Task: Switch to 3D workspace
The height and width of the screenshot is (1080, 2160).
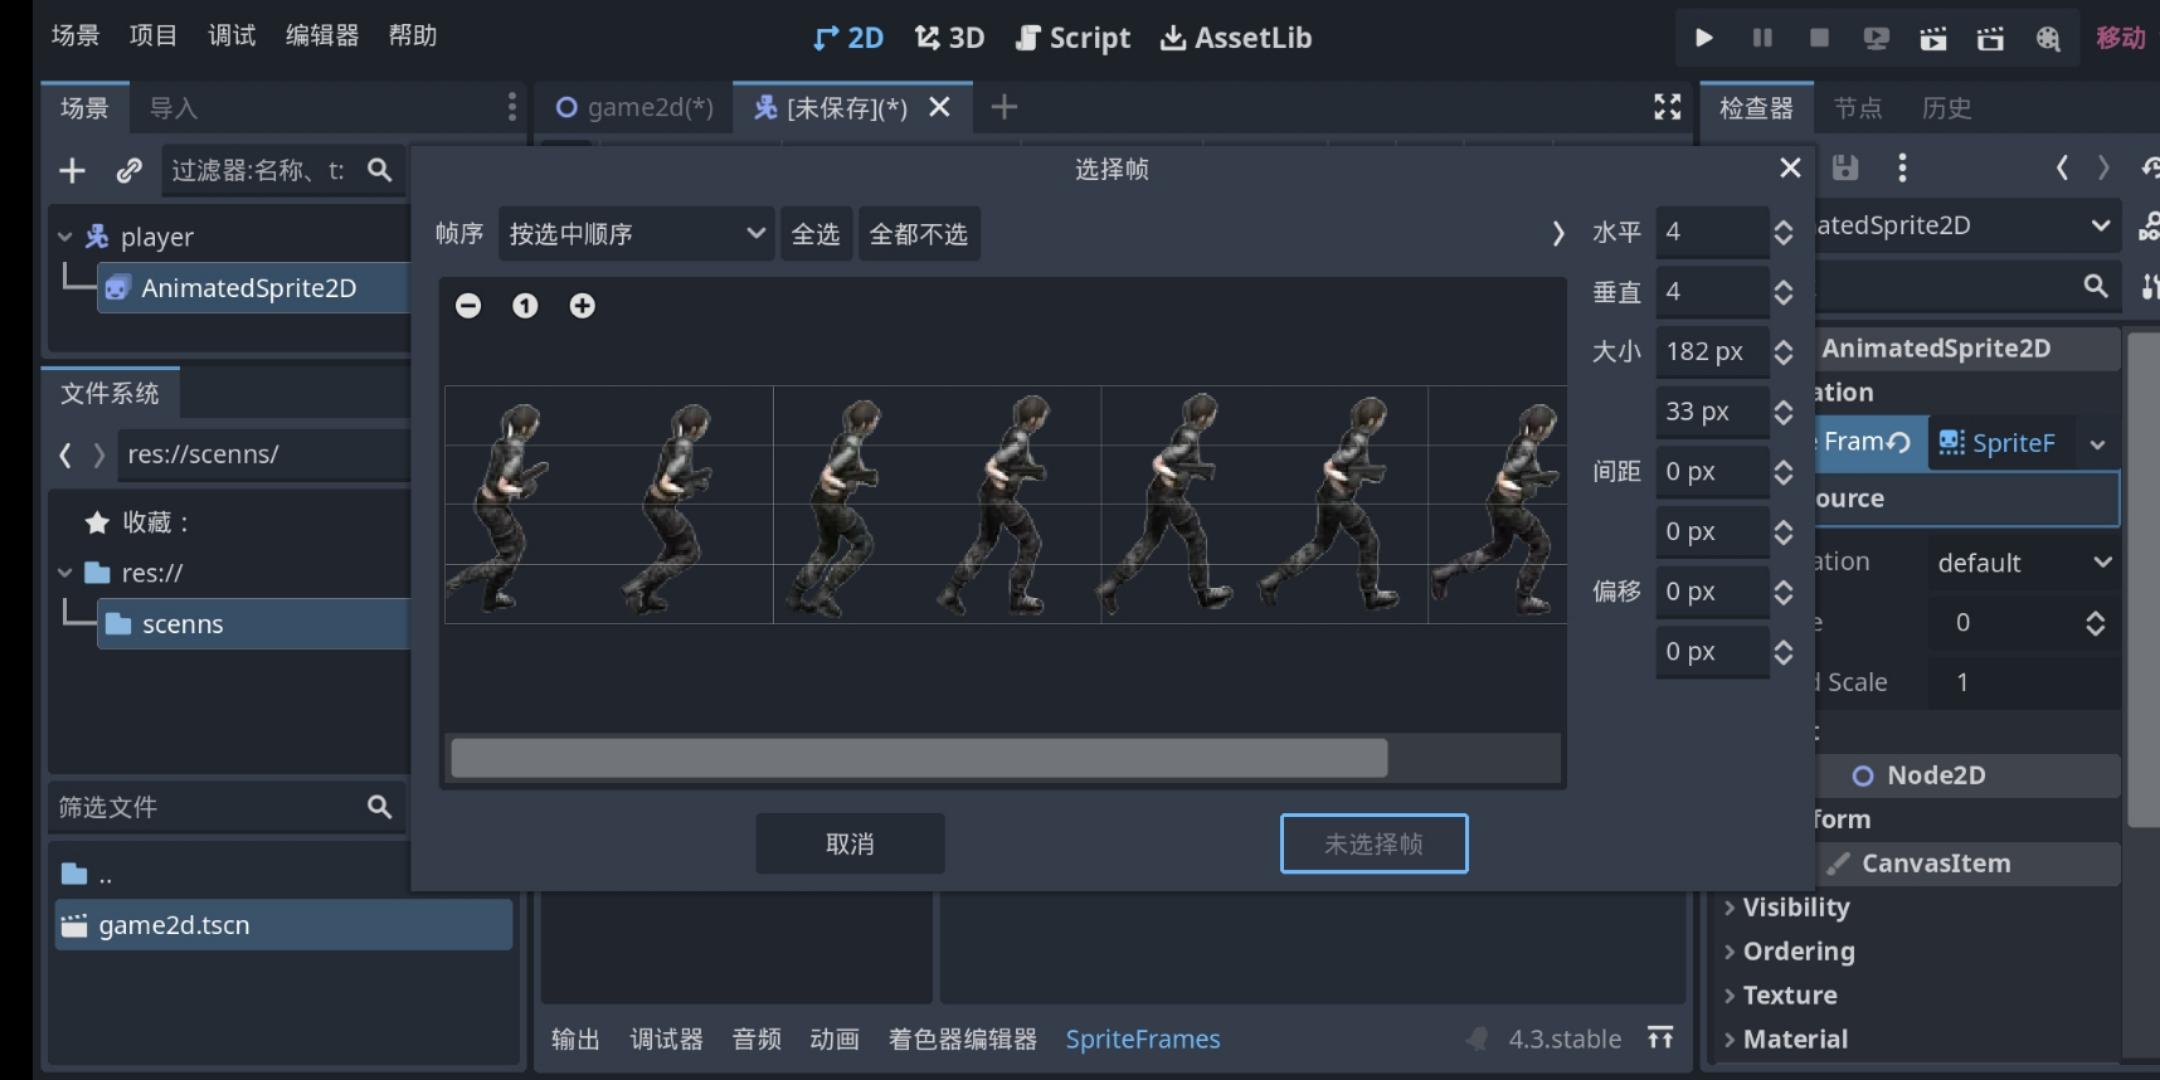Action: click(949, 38)
